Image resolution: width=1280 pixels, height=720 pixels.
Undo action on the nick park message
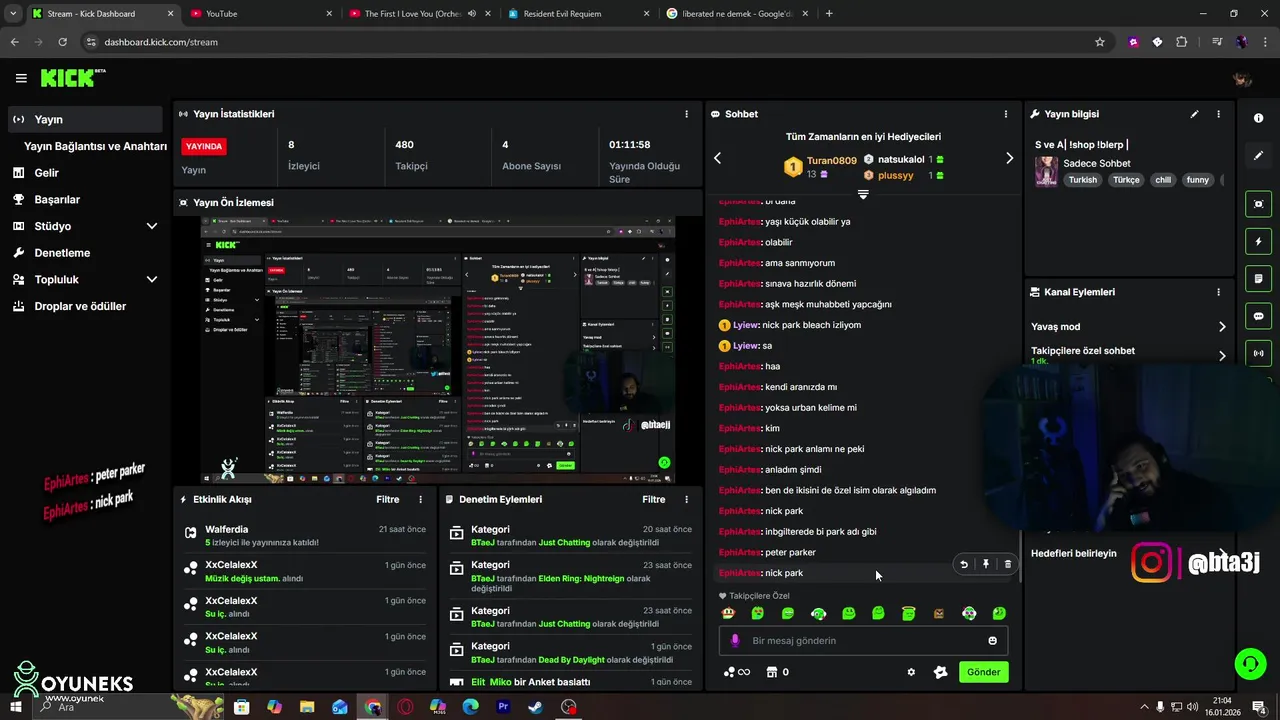(x=964, y=564)
